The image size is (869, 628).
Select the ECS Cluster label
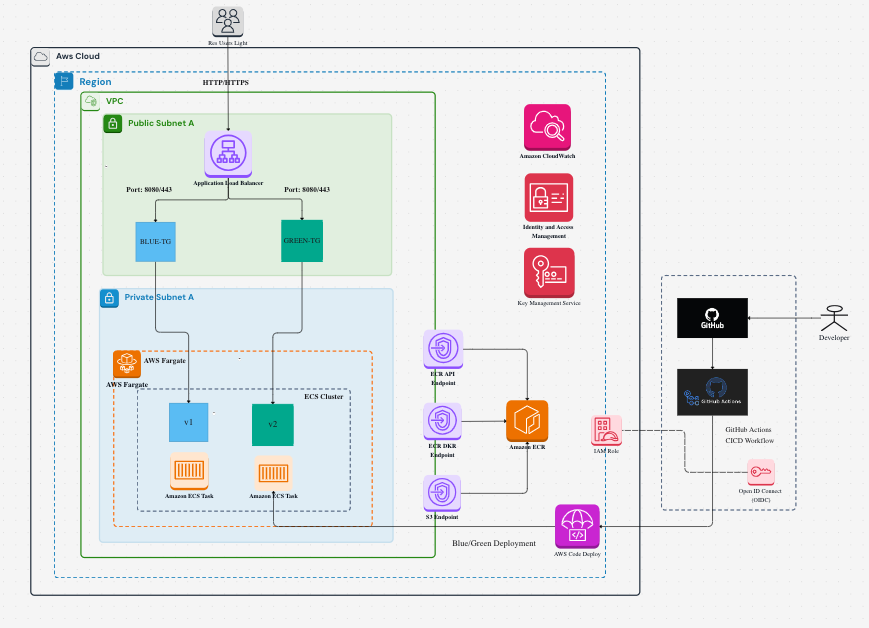pyautogui.click(x=324, y=397)
